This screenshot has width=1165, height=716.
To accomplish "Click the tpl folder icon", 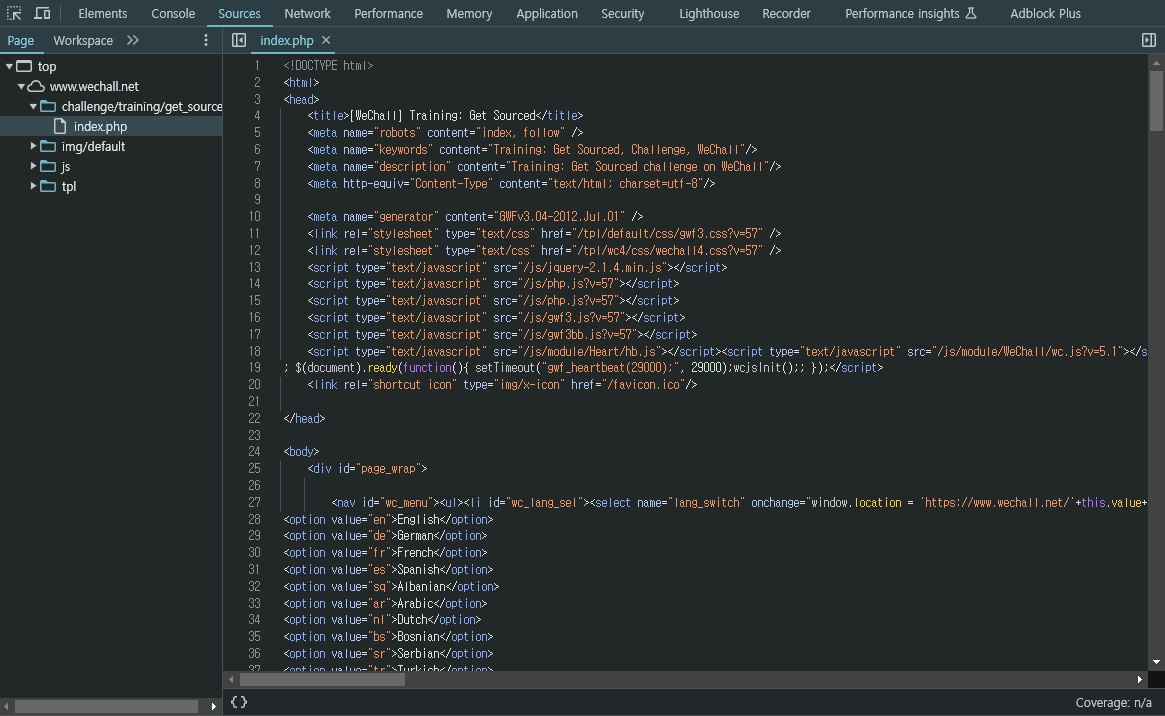I will click(x=48, y=186).
